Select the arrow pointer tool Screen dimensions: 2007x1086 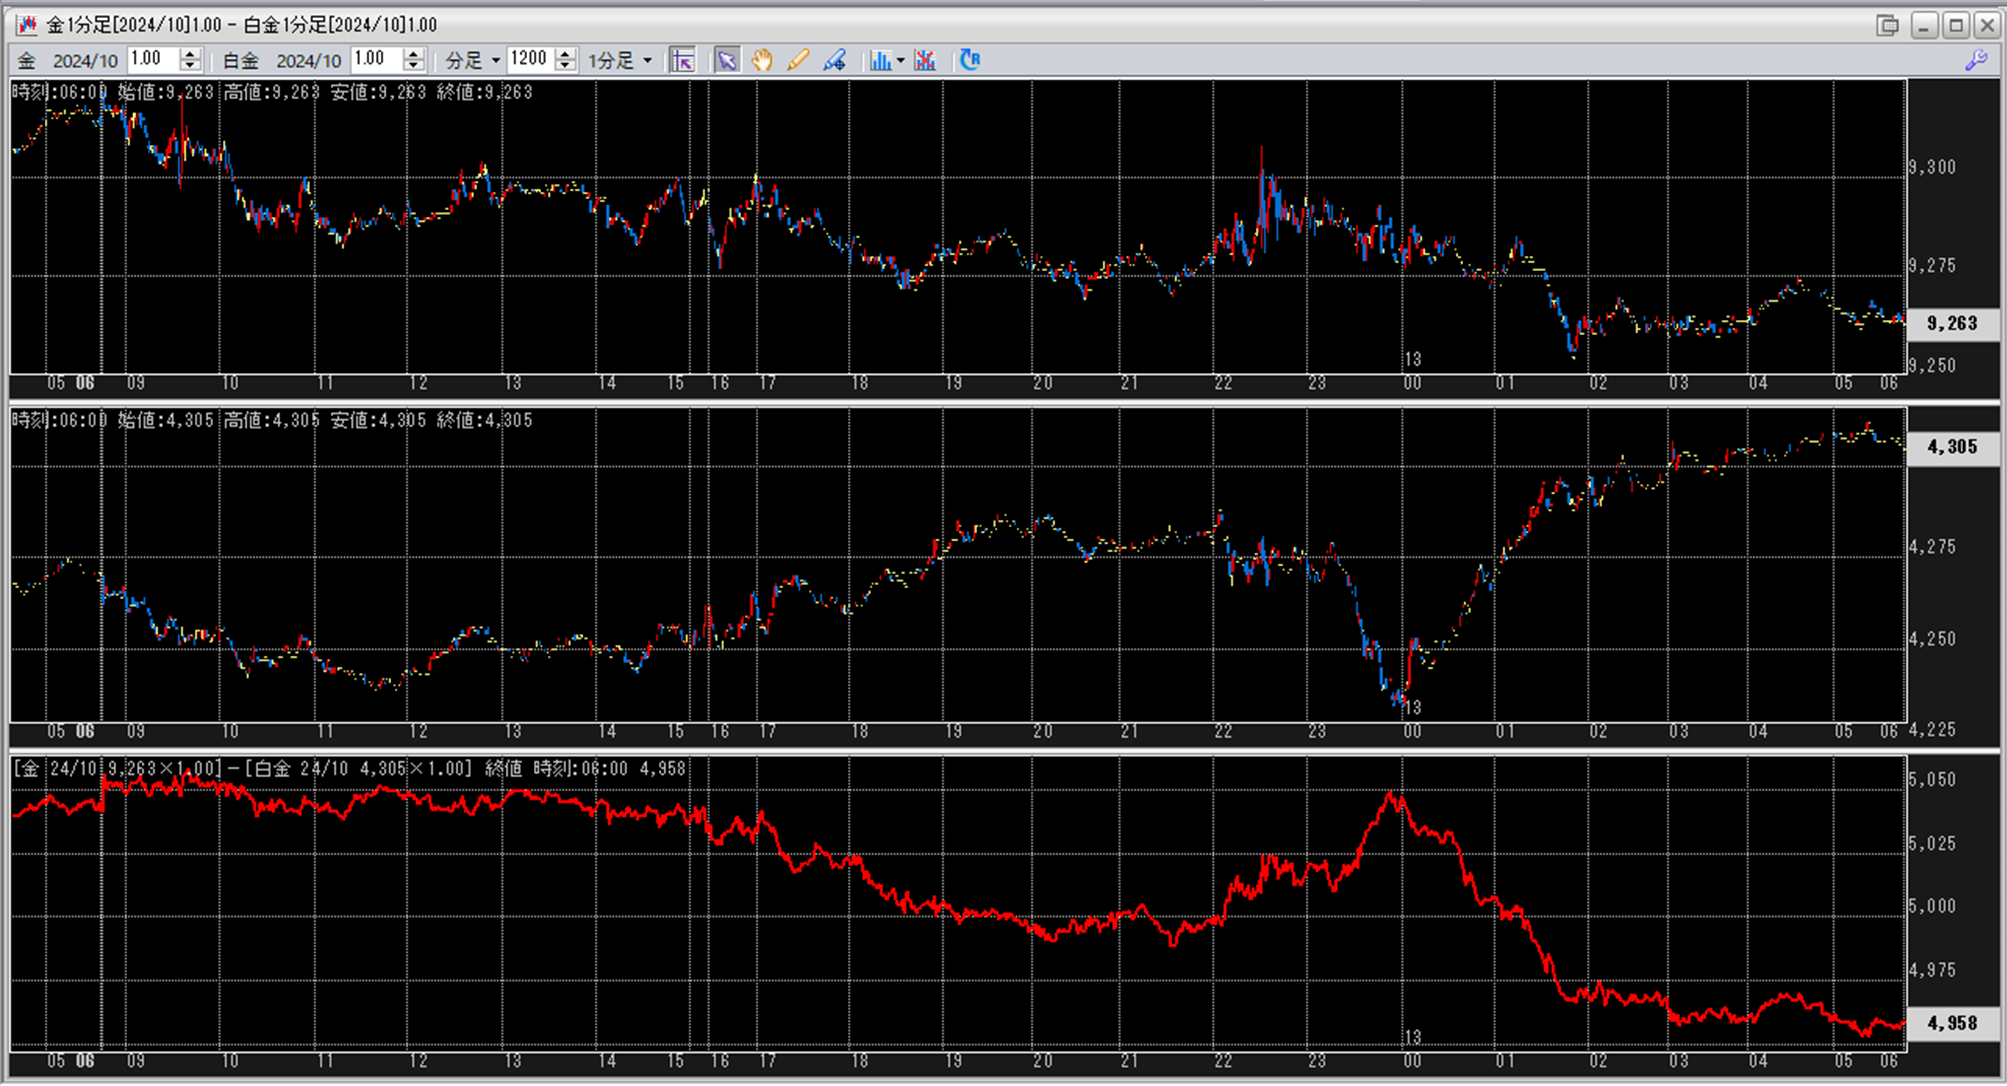pyautogui.click(x=727, y=61)
